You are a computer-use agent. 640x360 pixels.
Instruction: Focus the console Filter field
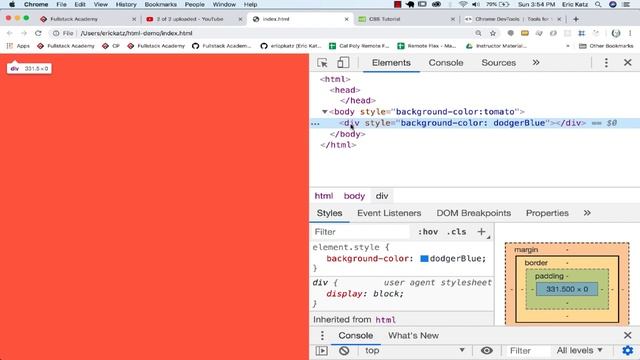[x=527, y=351]
